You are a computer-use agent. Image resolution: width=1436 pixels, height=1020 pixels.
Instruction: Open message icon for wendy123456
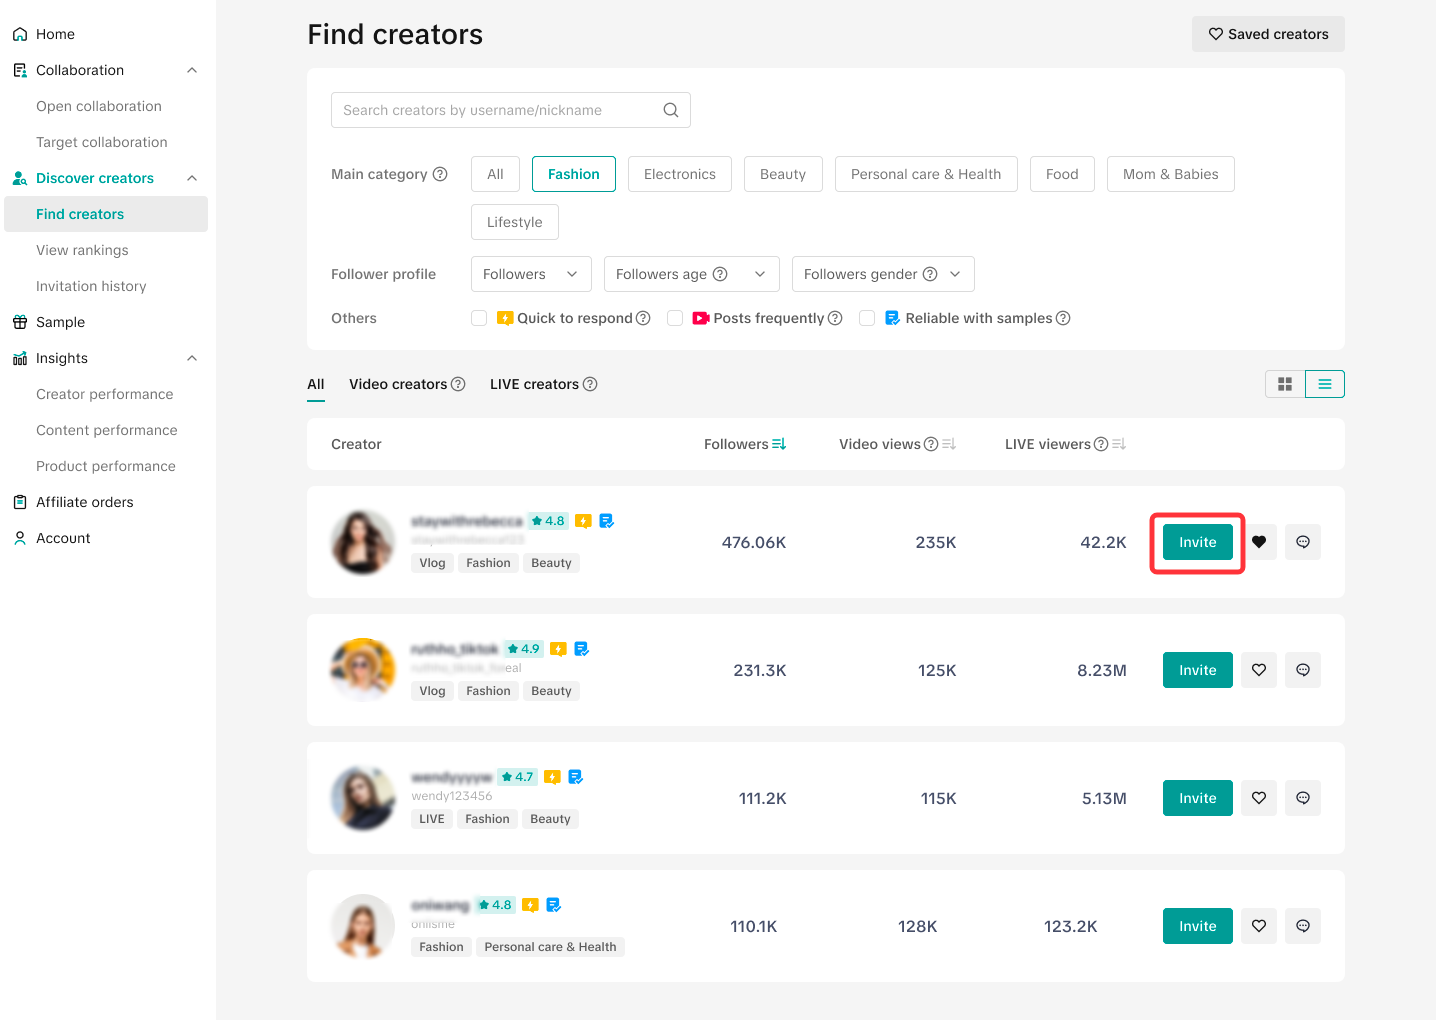coord(1303,798)
